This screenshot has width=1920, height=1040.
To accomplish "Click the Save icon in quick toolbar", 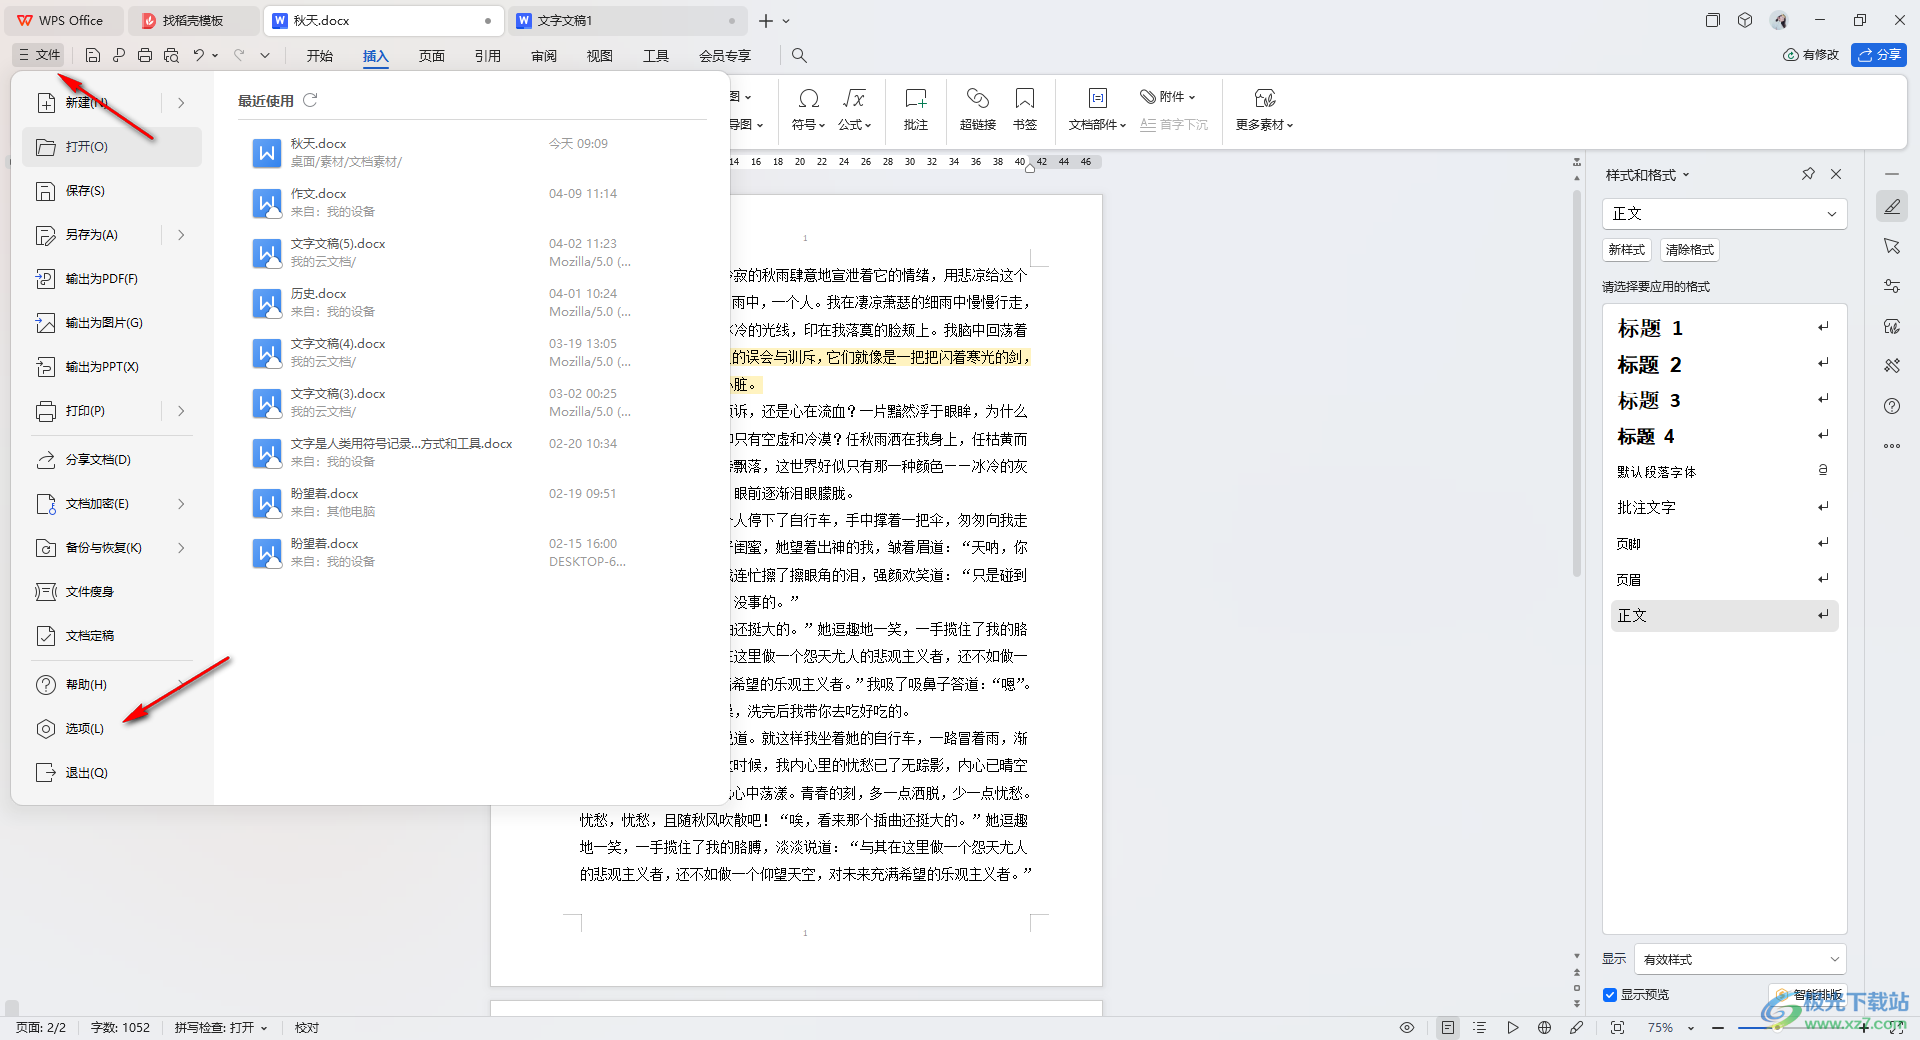I will pyautogui.click(x=93, y=56).
